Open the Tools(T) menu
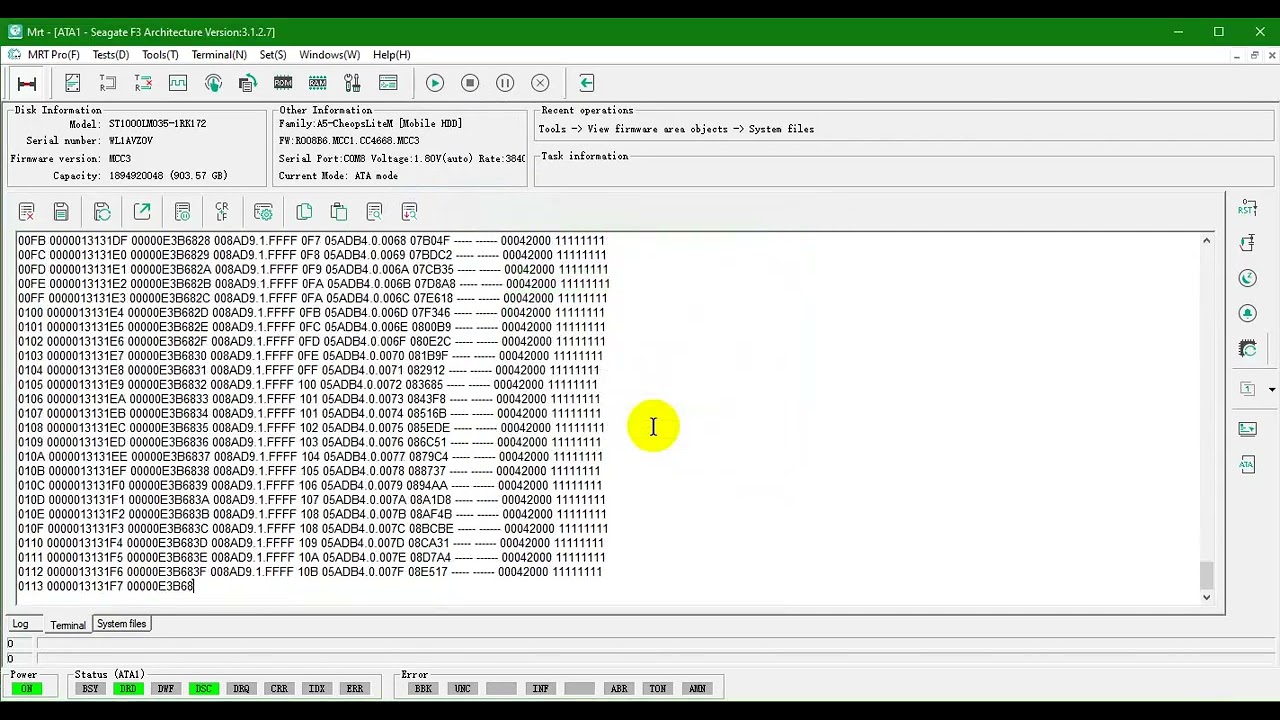The width and height of the screenshot is (1280, 720). (160, 55)
